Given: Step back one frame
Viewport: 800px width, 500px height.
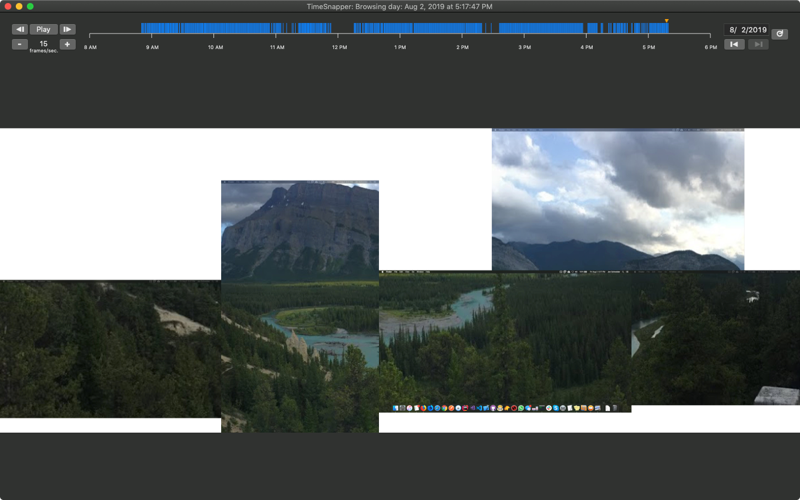Looking at the screenshot, I should click(19, 29).
